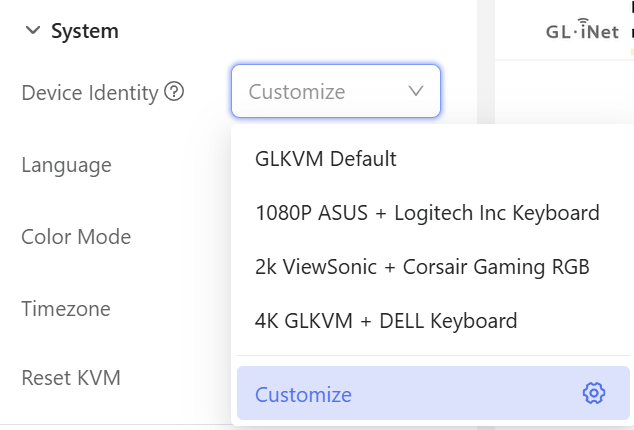Image resolution: width=634 pixels, height=430 pixels.
Task: Click the Reset KVM setting label
Action: click(71, 378)
